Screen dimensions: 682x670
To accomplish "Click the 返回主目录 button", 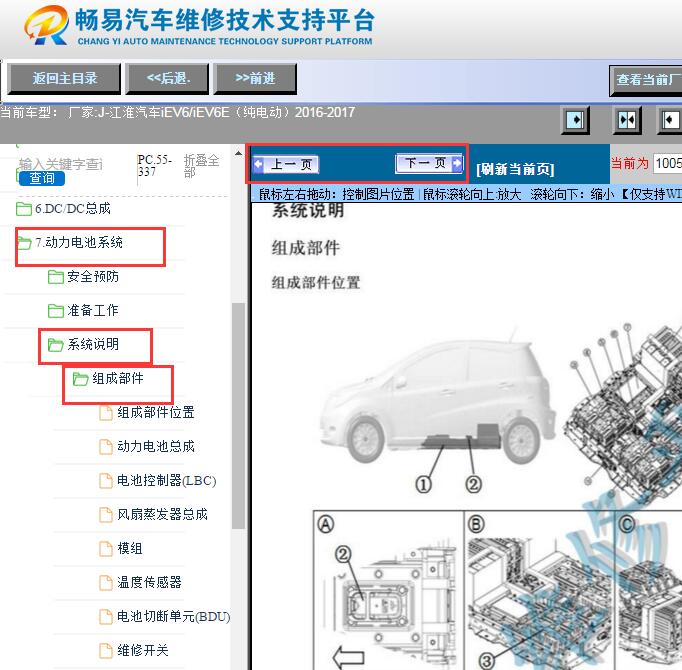I will [64, 79].
